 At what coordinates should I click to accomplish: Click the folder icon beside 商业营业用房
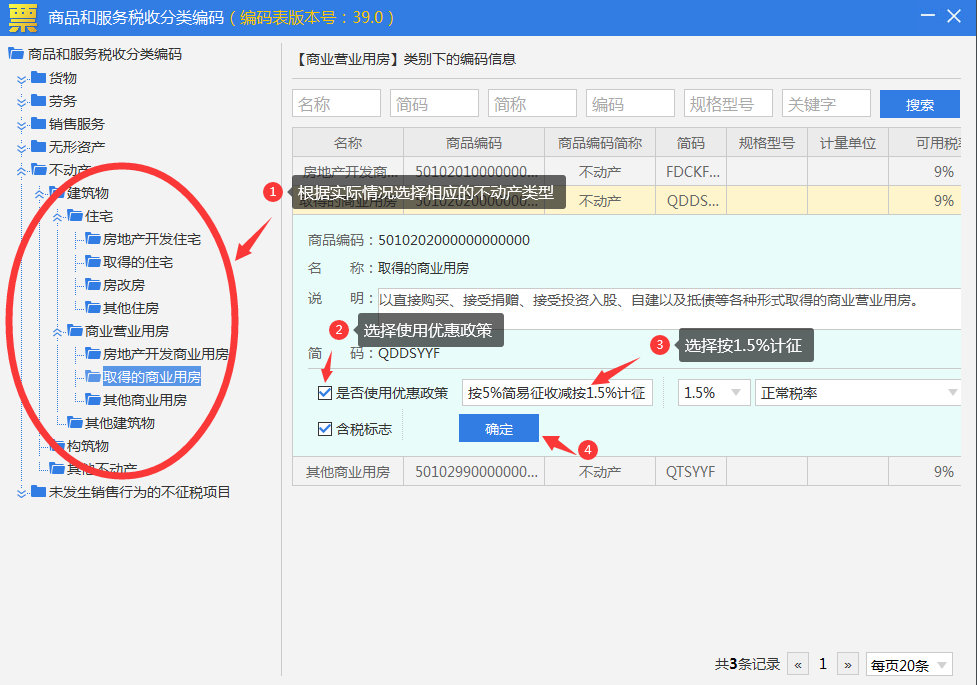click(75, 330)
